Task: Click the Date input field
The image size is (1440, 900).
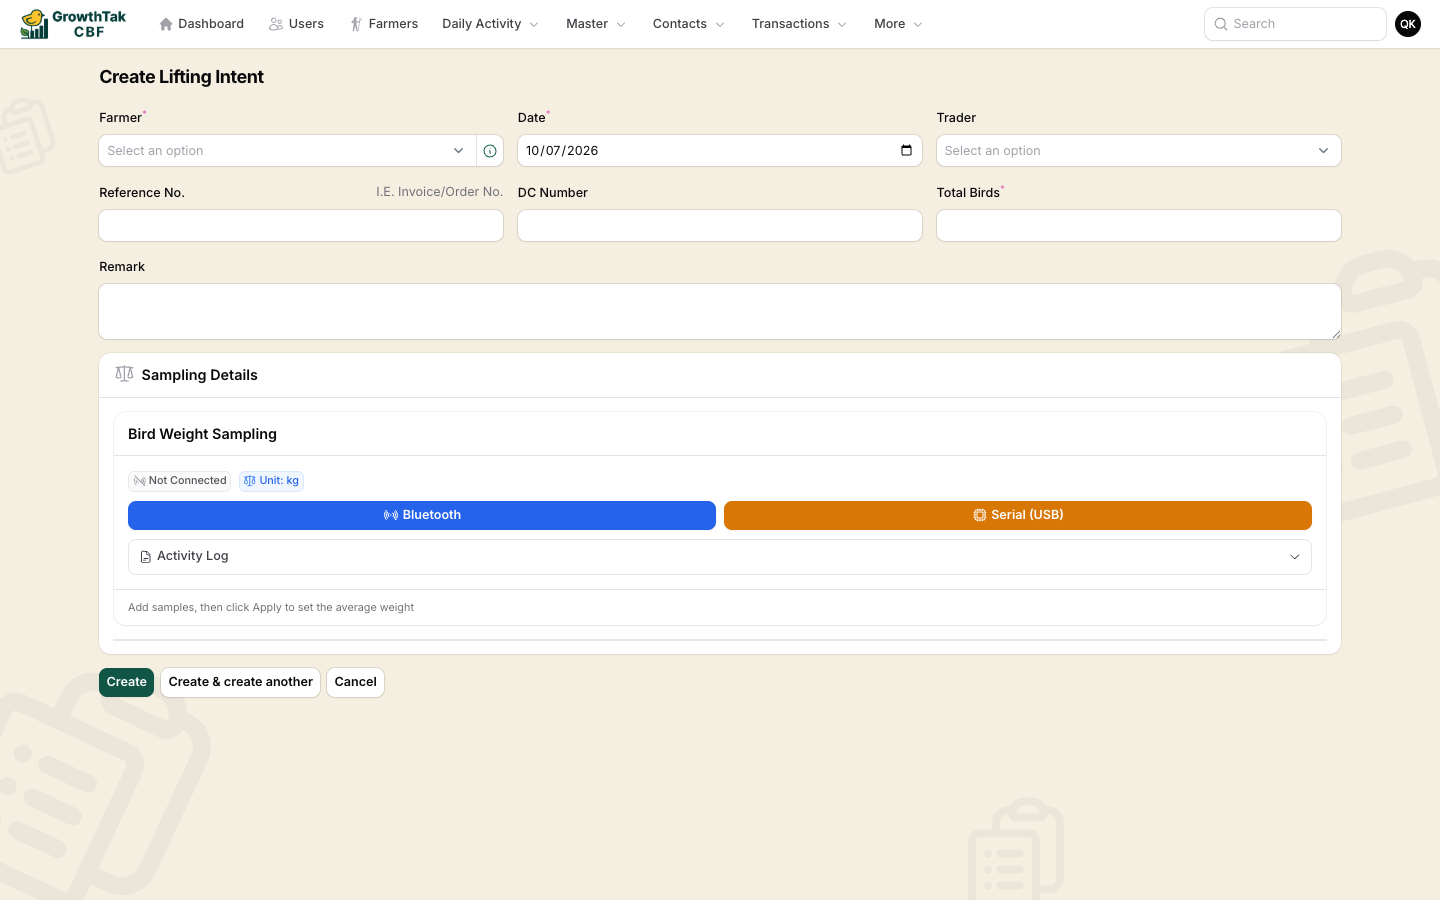Action: click(x=720, y=151)
